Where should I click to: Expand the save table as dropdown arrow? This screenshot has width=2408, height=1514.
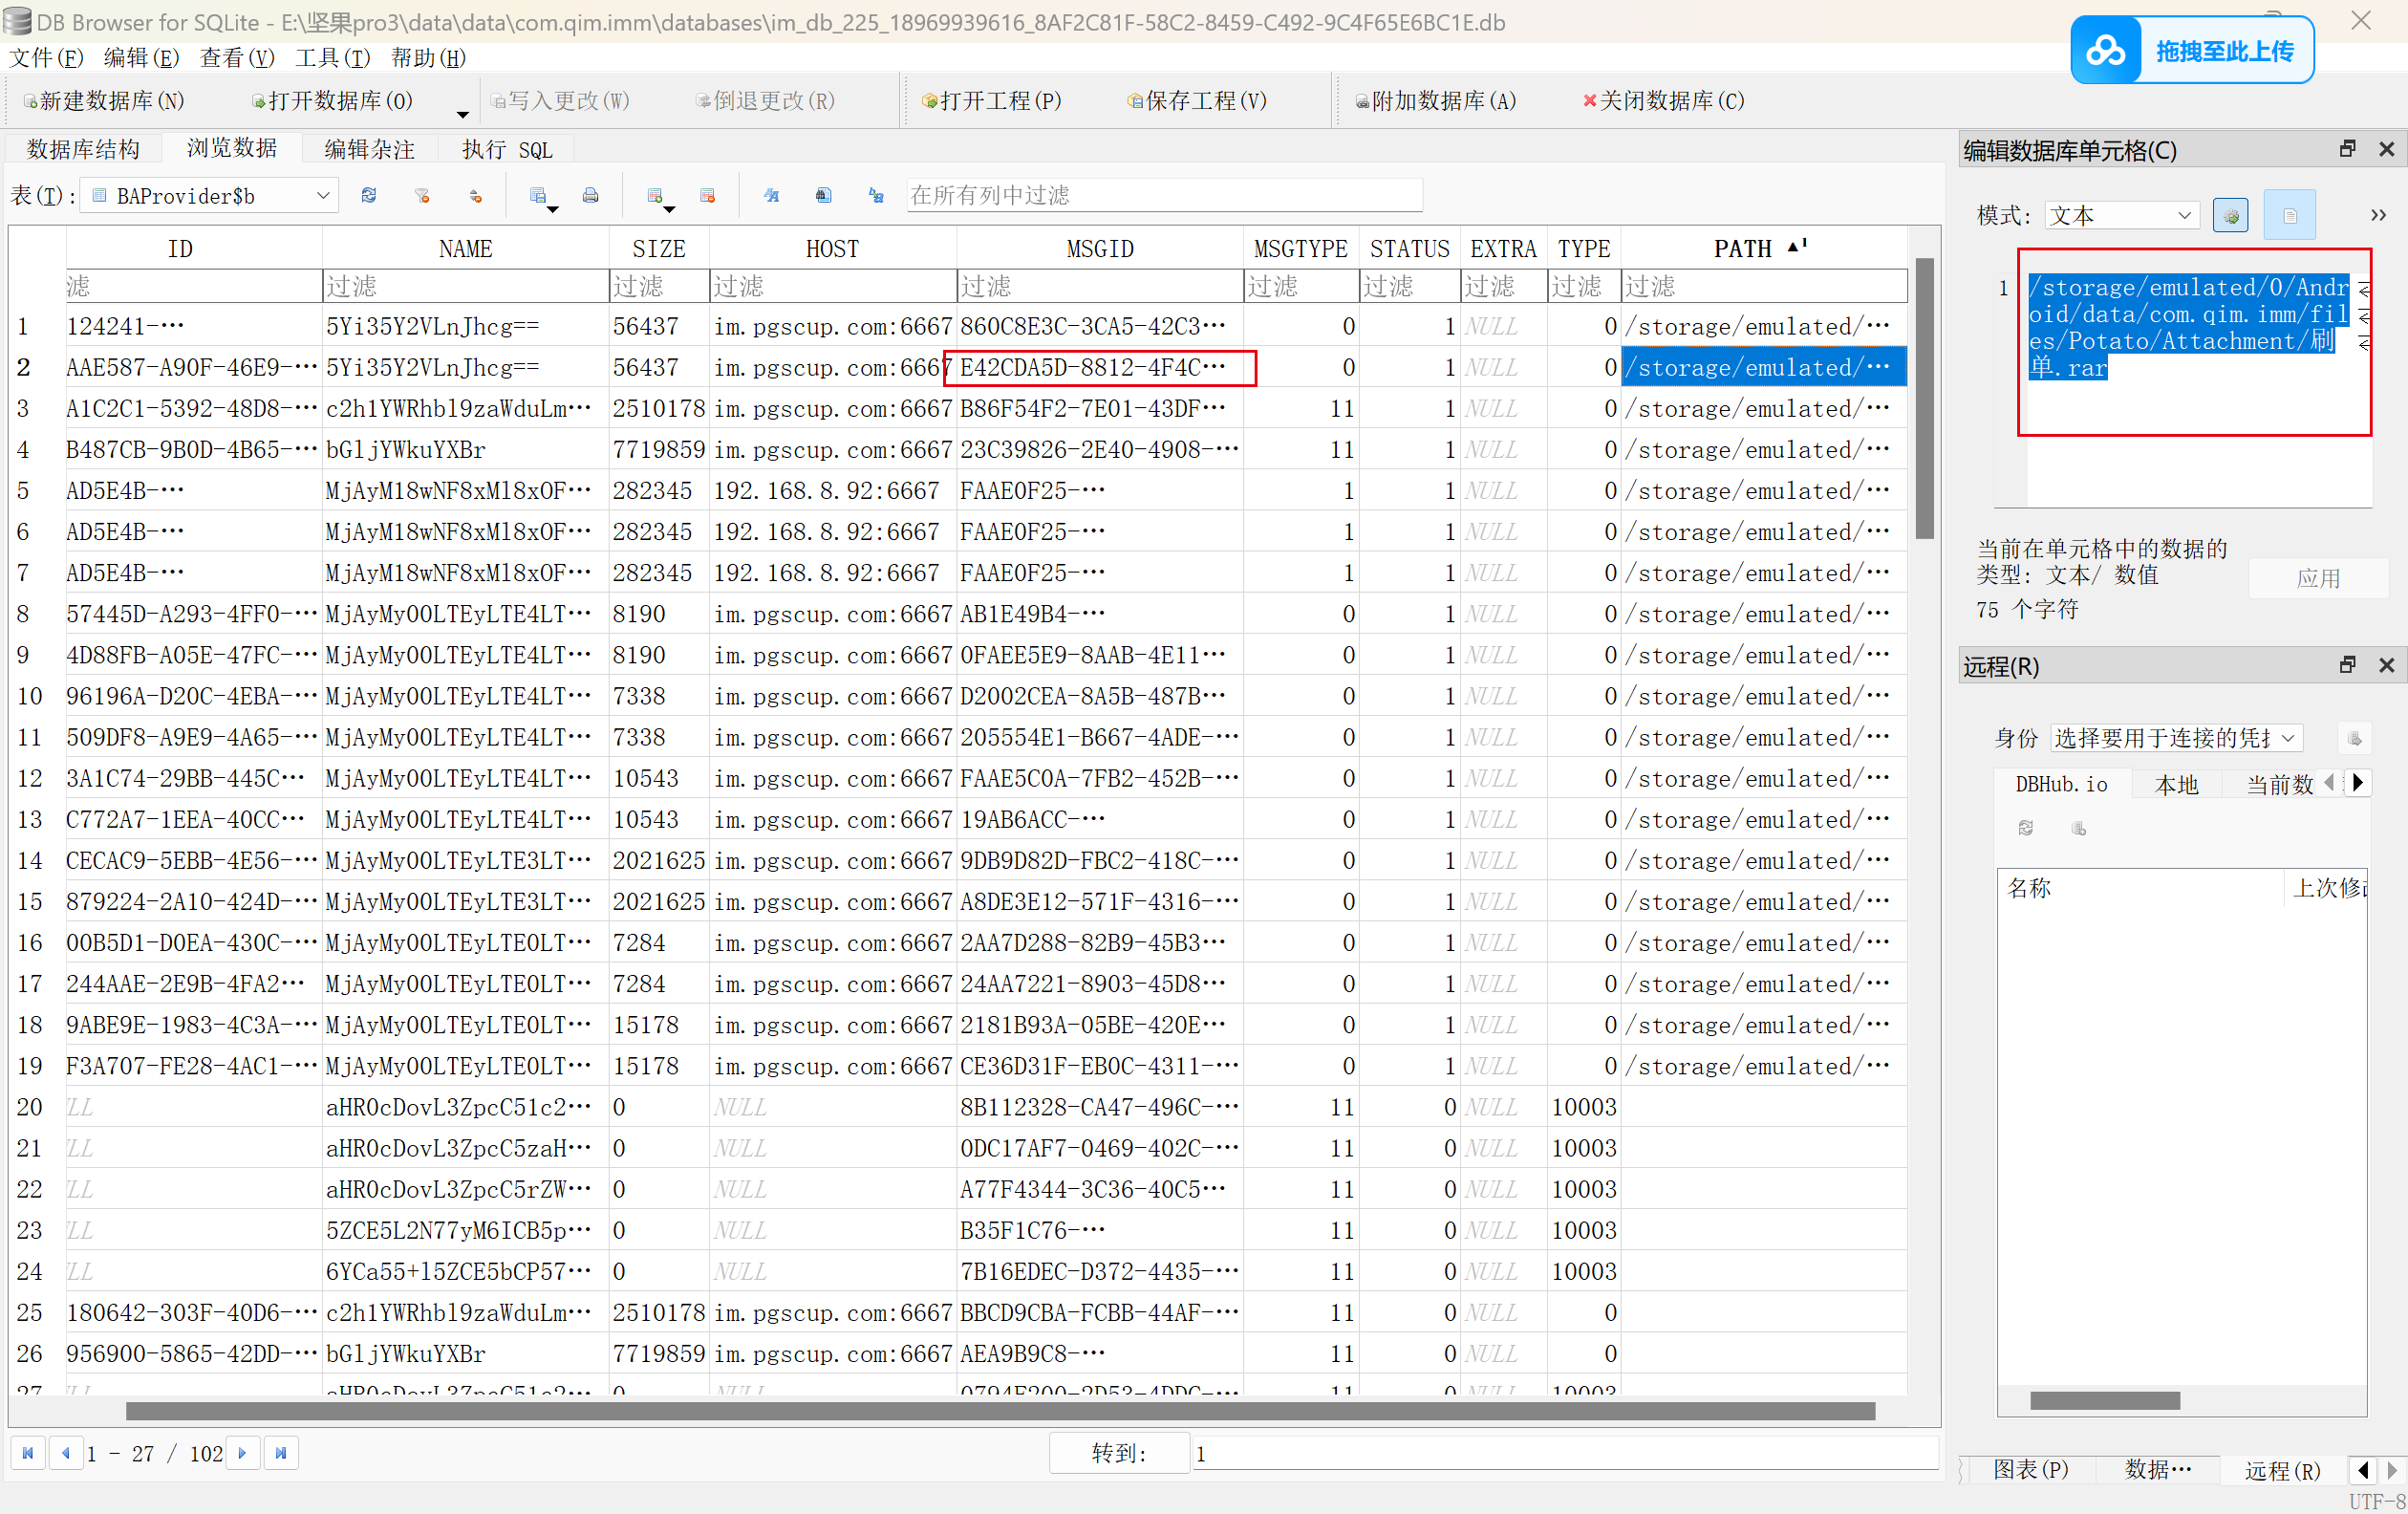tap(552, 208)
